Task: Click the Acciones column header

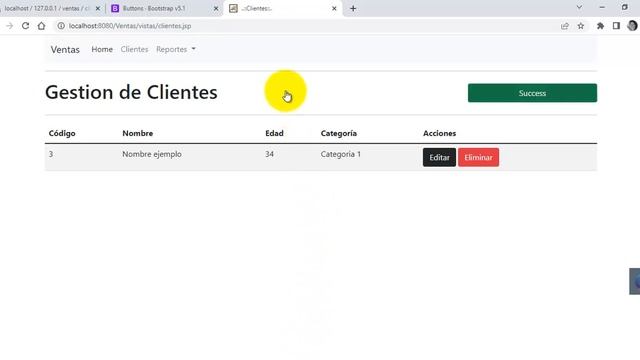Action: [x=440, y=133]
